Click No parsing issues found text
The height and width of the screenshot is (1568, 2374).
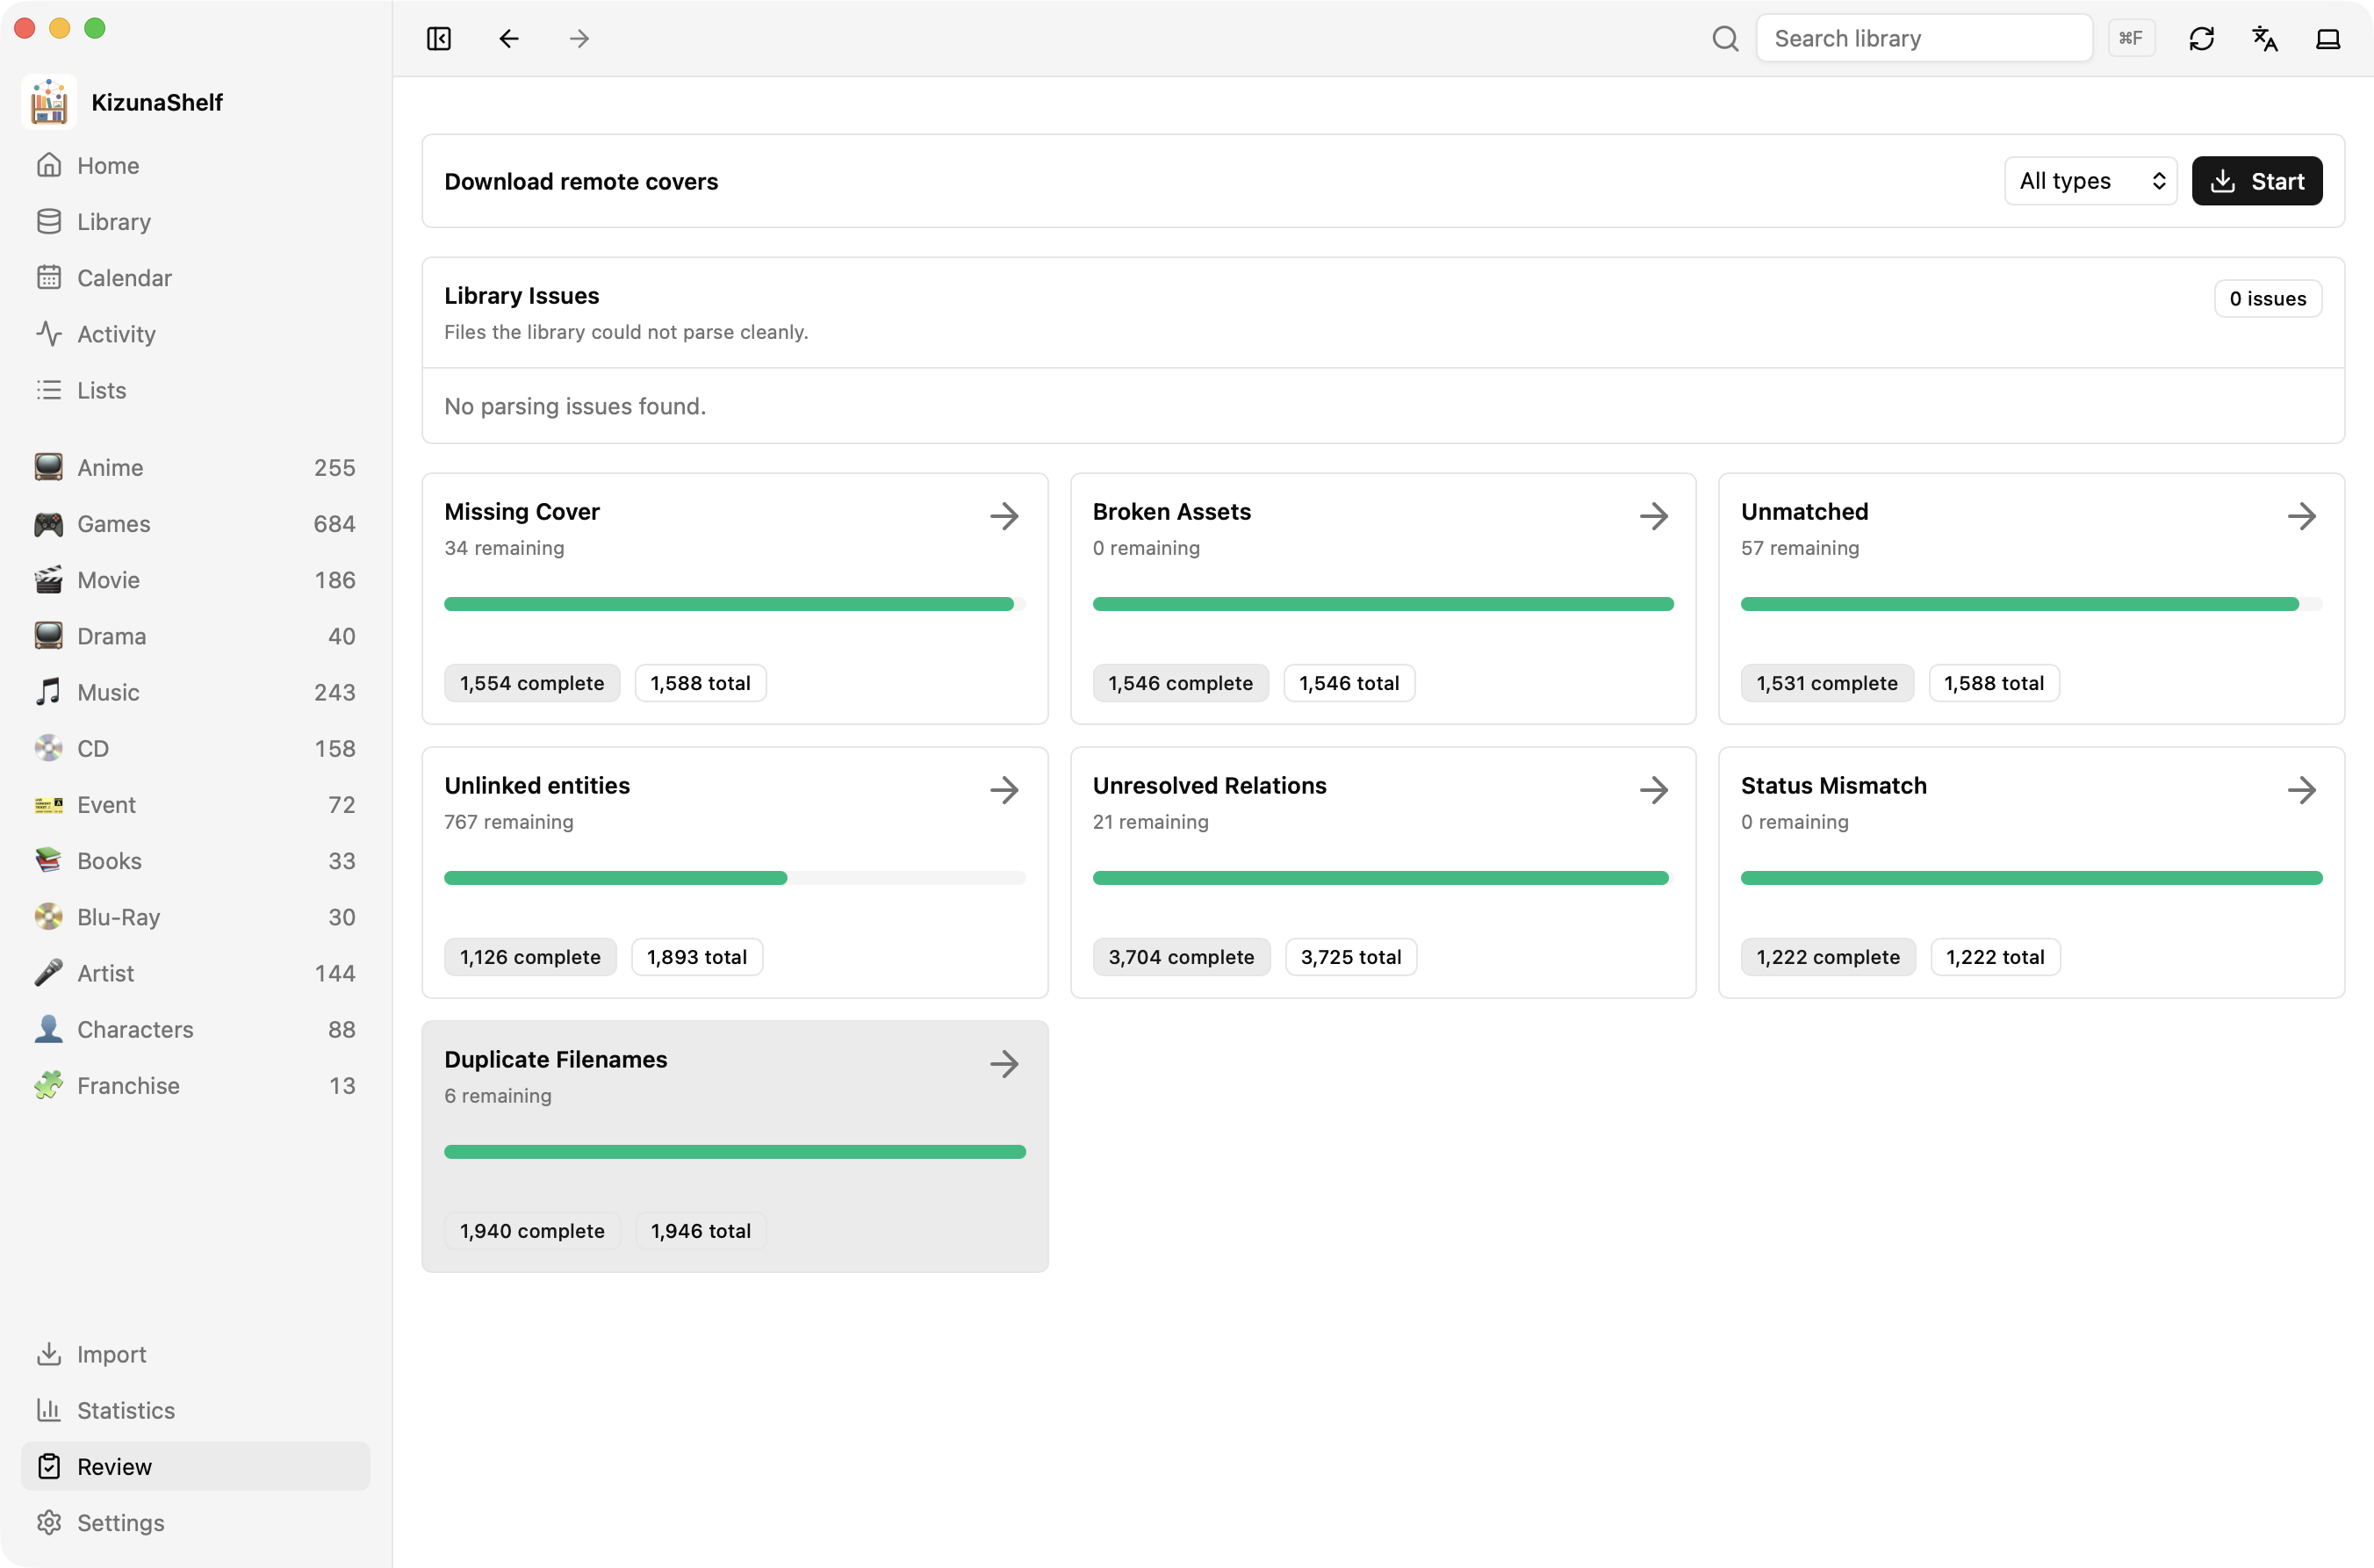575,406
